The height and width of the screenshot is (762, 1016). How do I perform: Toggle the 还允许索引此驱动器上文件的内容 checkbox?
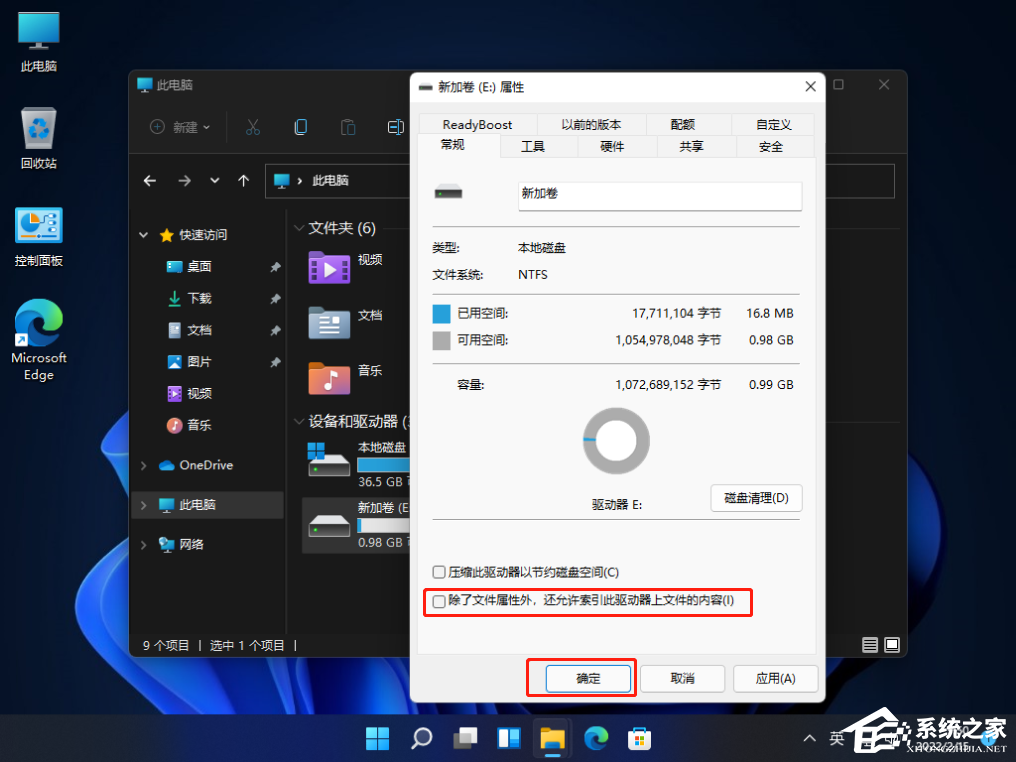pyautogui.click(x=439, y=601)
